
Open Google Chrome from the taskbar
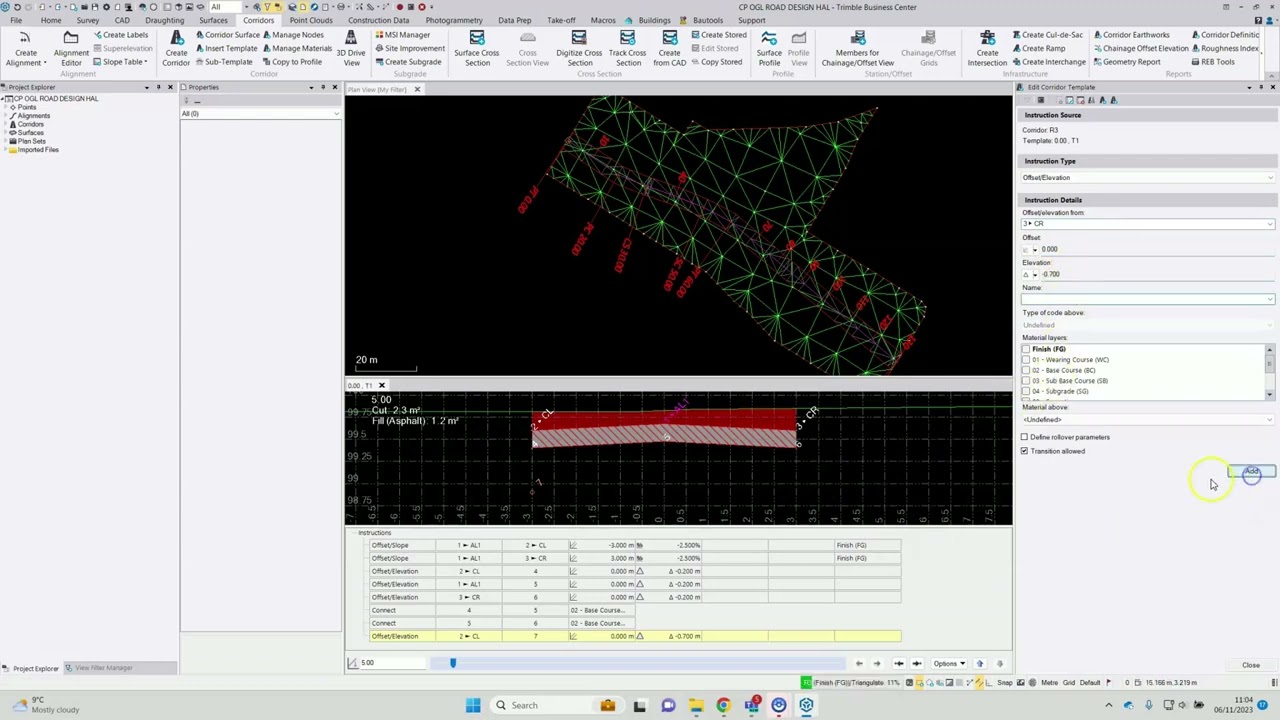(x=723, y=705)
